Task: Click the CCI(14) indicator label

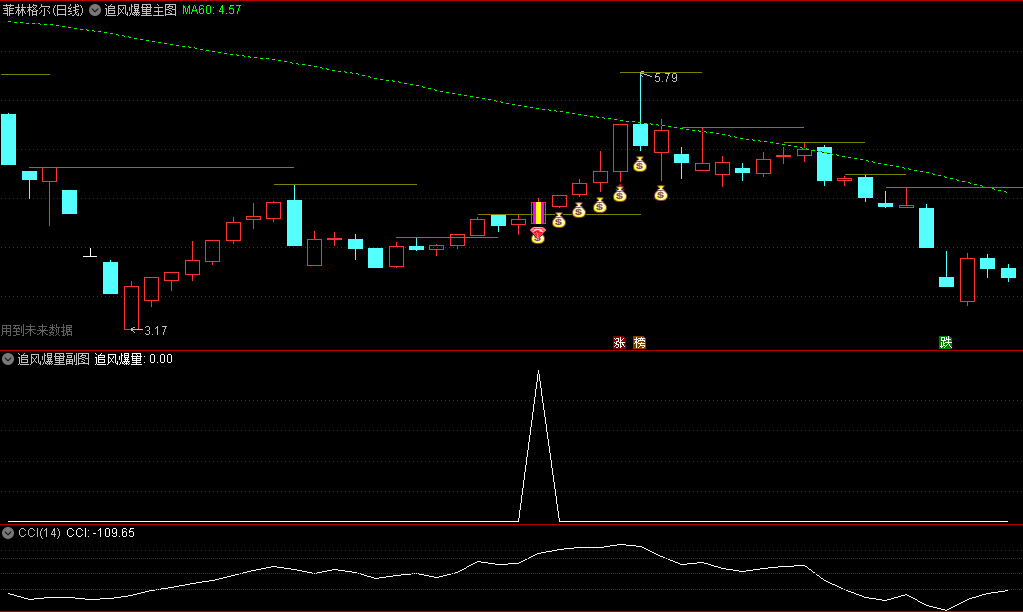Action: pyautogui.click(x=39, y=533)
